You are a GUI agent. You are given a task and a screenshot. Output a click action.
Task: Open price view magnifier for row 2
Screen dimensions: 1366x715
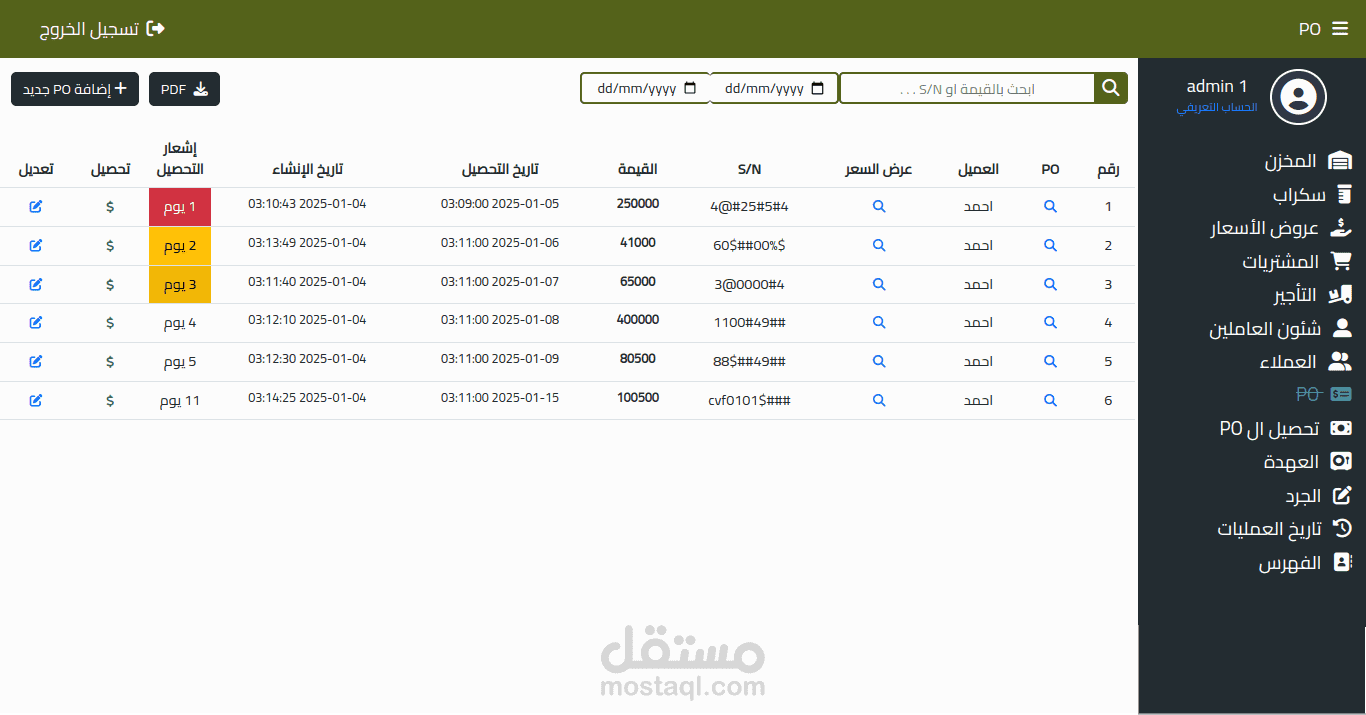(879, 245)
